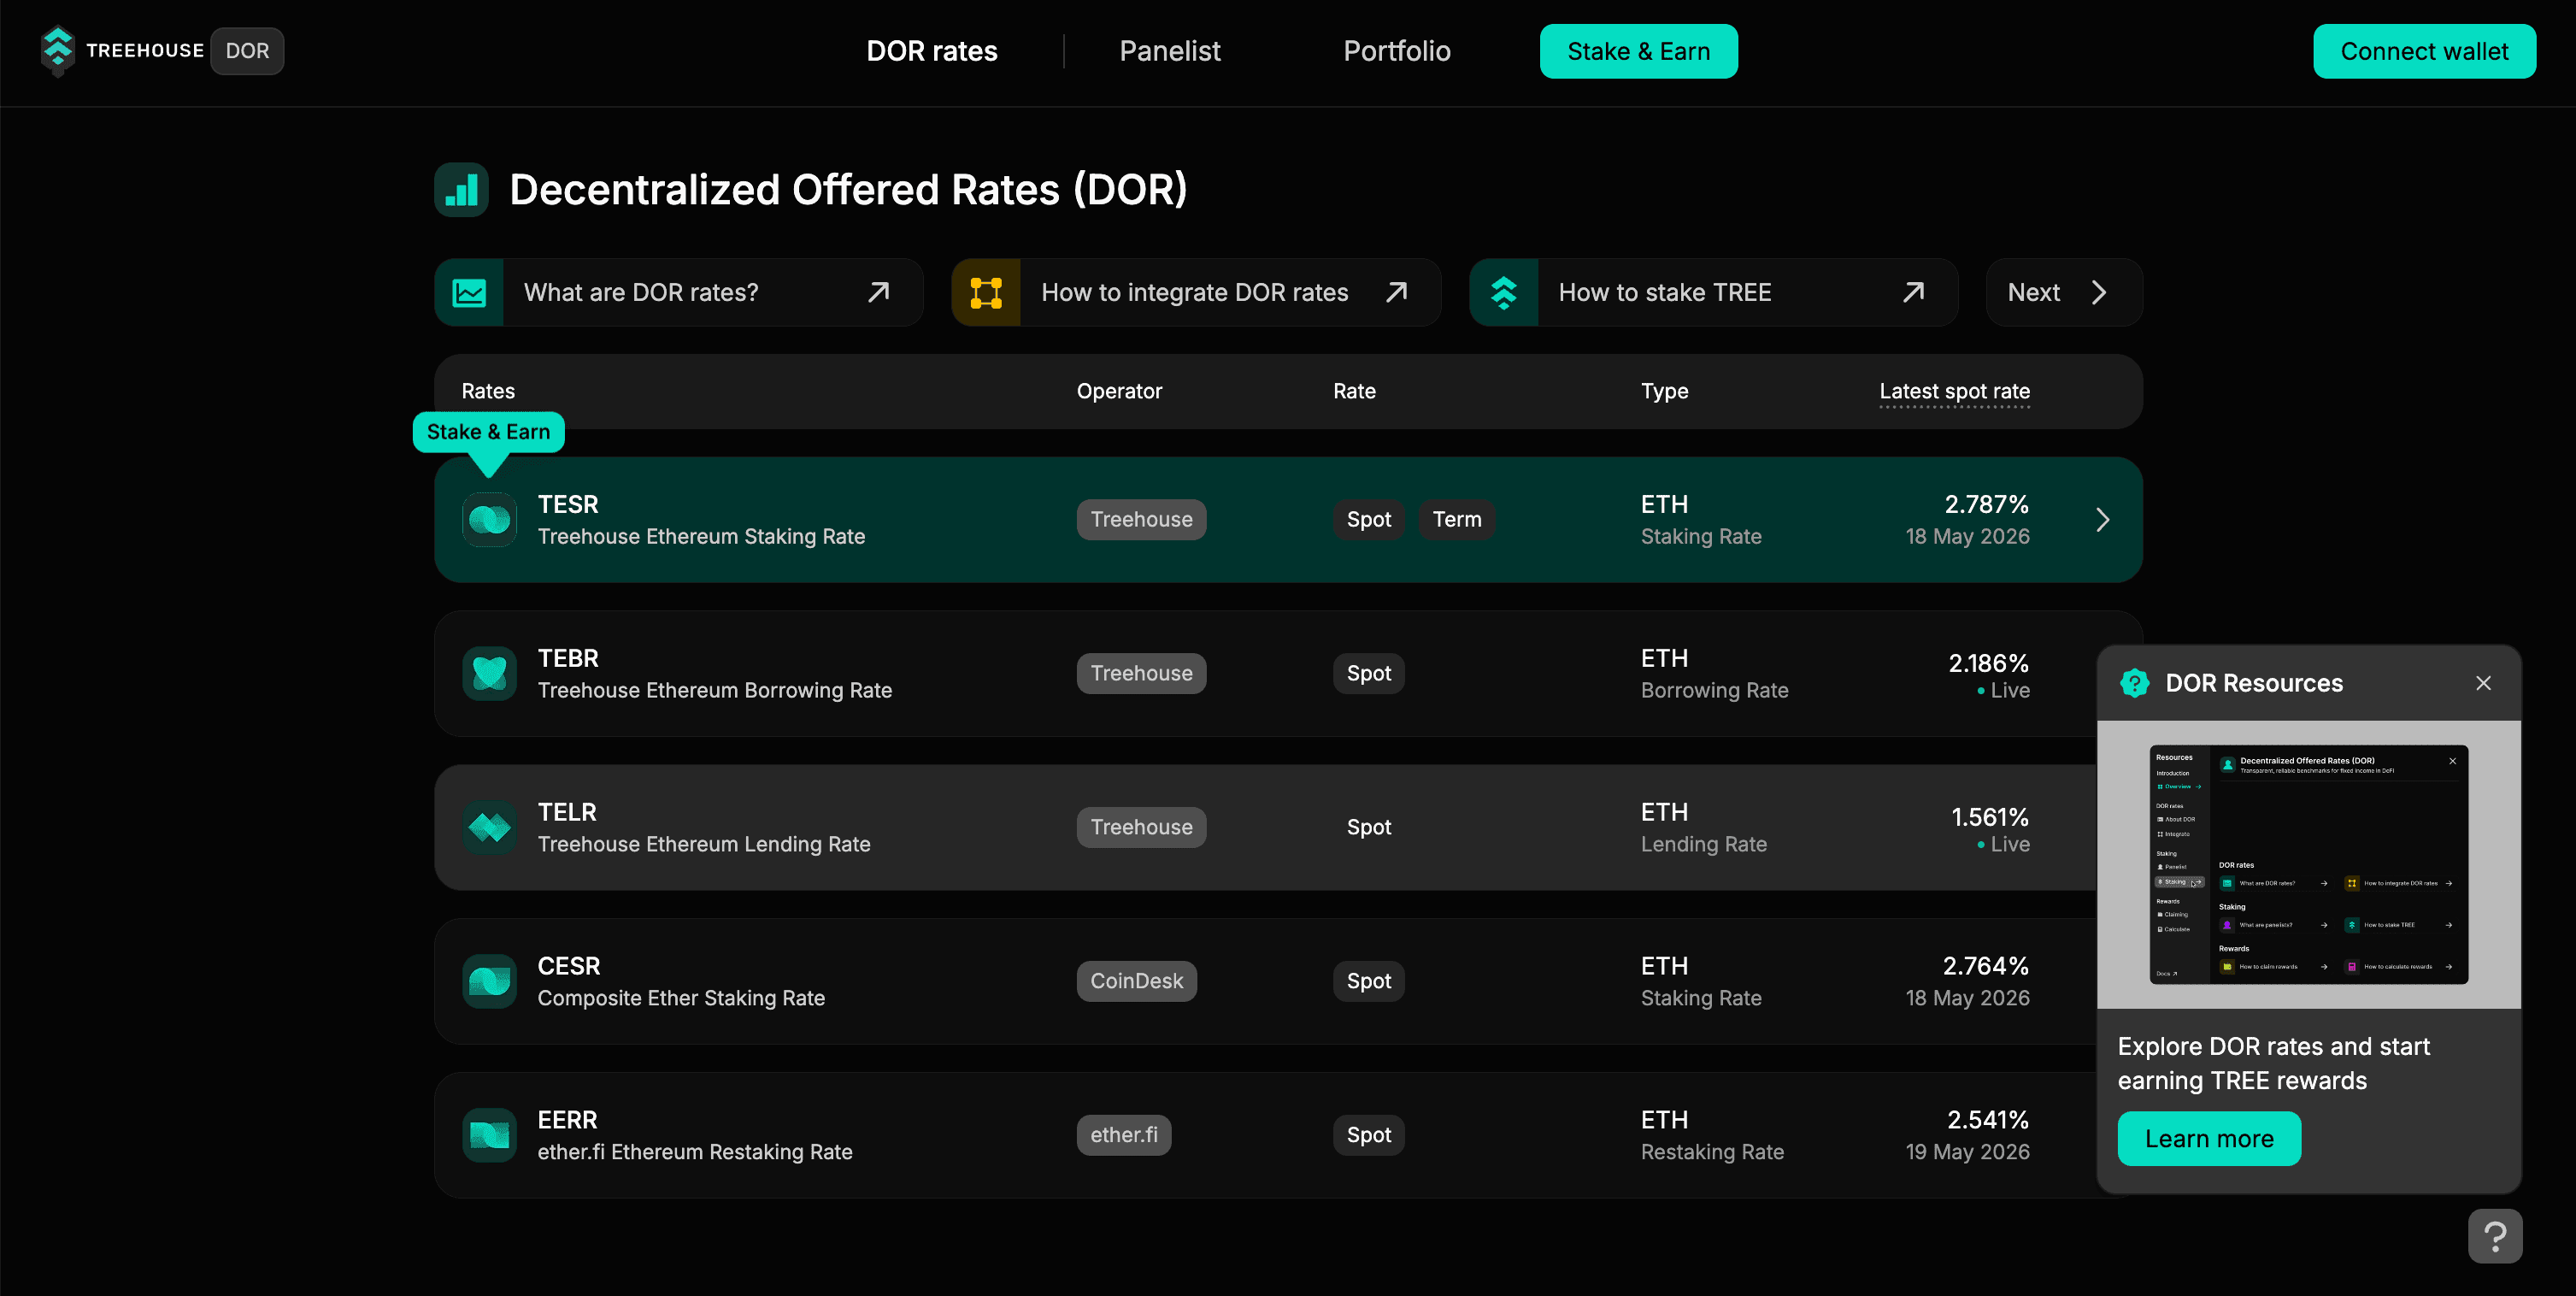The width and height of the screenshot is (2576, 1296).
Task: Click the Operator column header
Action: (x=1119, y=391)
